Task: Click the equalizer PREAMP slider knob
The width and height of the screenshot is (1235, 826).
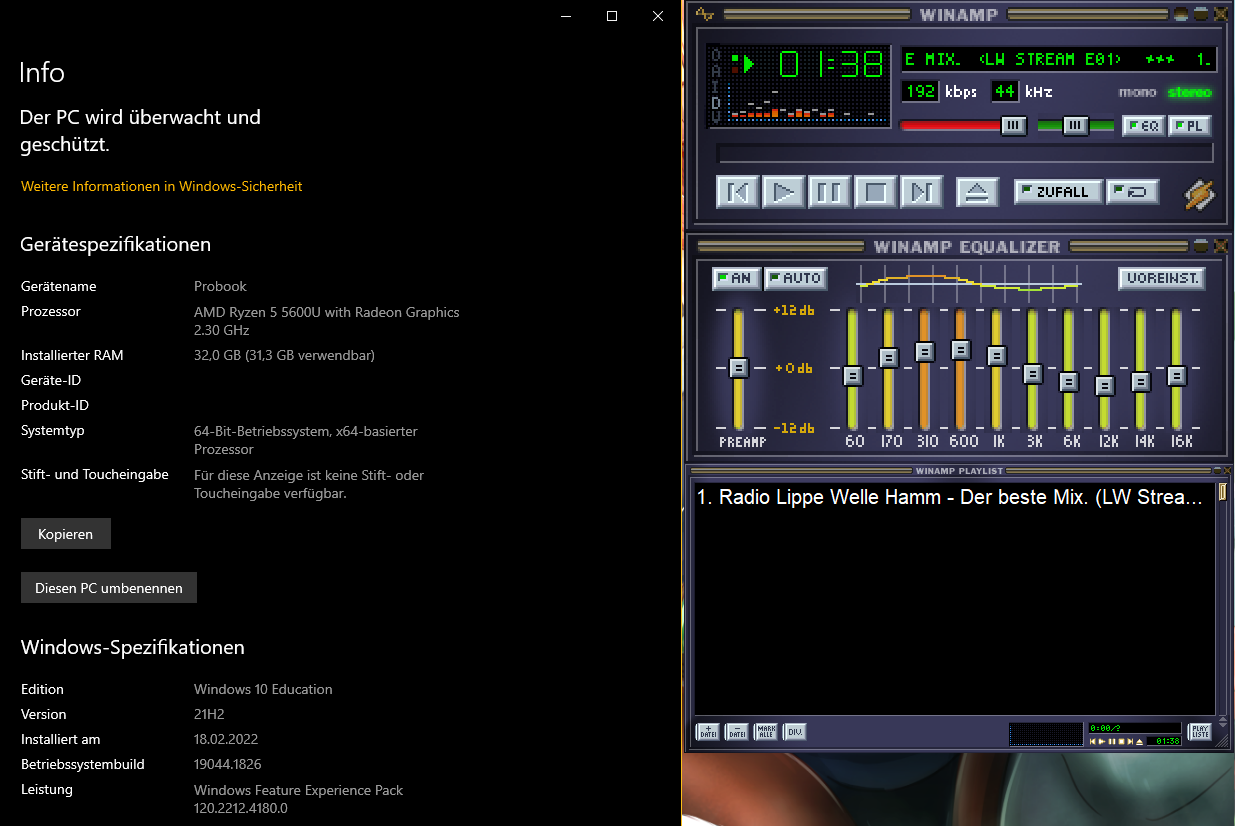Action: (738, 367)
